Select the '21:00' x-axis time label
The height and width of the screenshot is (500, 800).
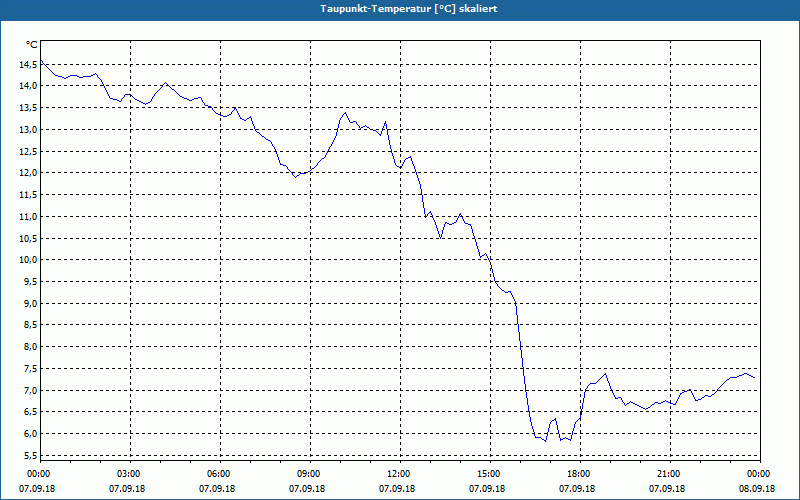point(668,474)
